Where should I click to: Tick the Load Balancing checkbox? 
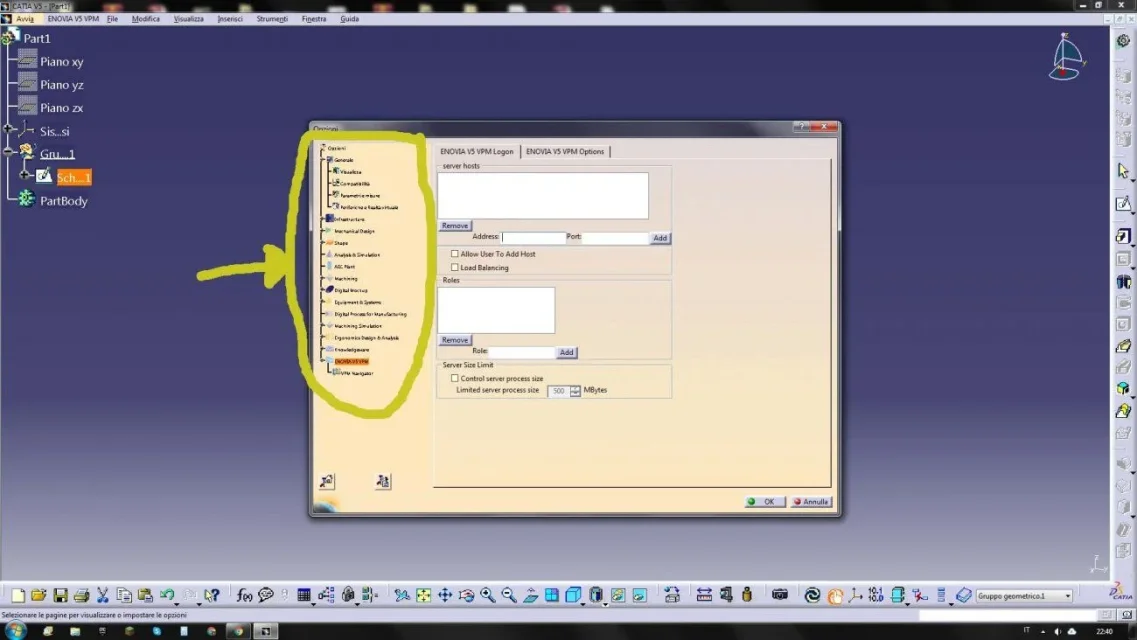[455, 267]
